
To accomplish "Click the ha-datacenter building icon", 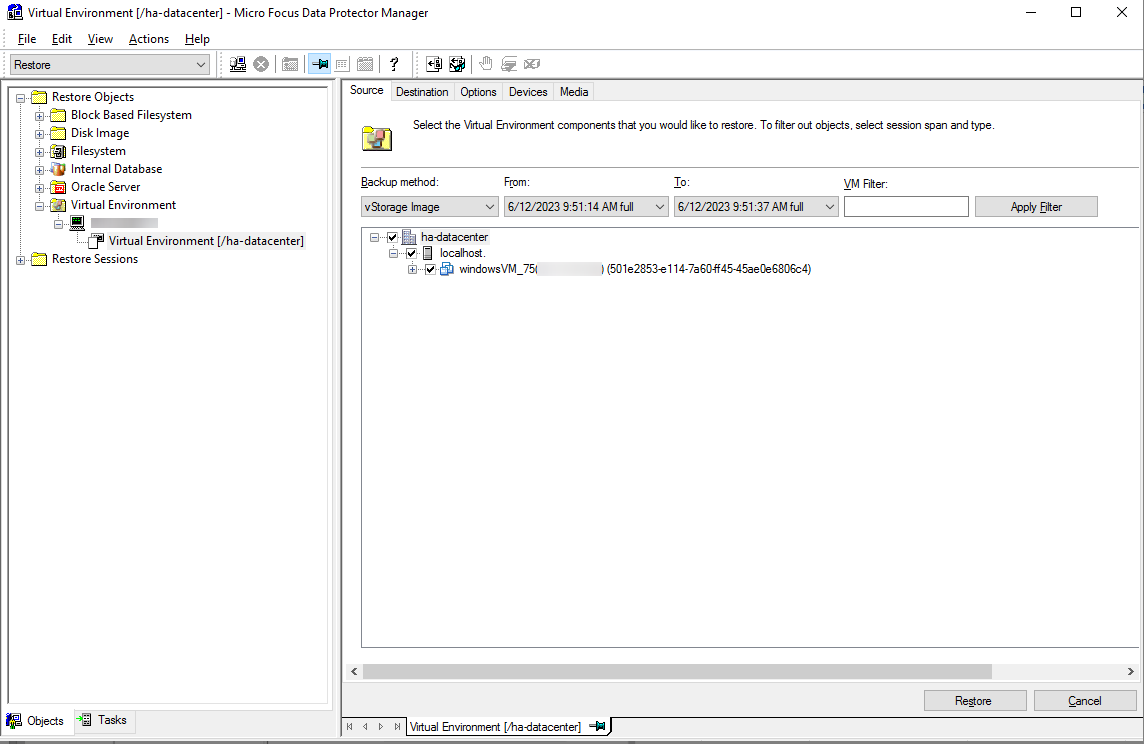I will pos(409,237).
